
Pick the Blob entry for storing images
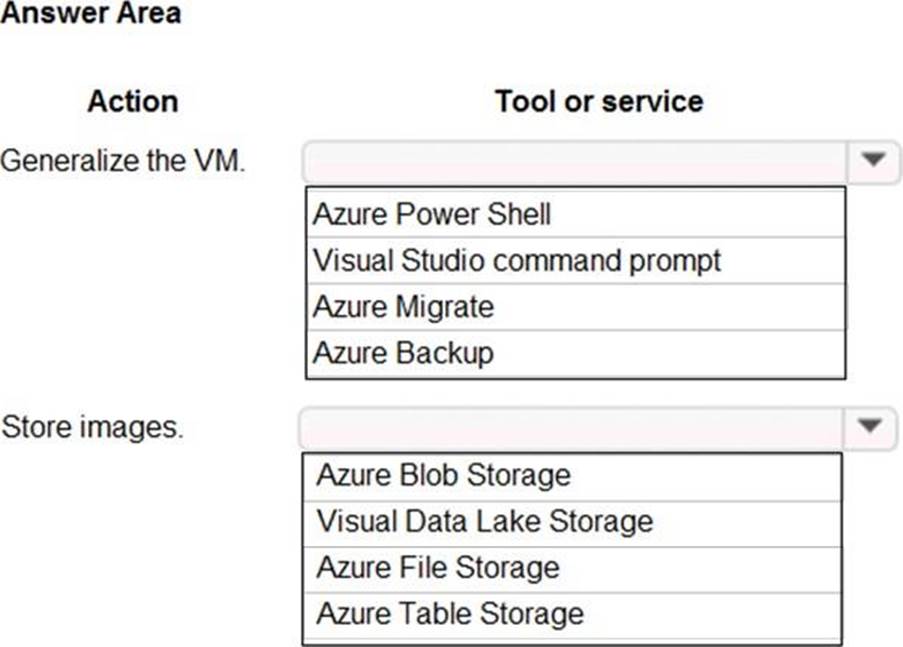pyautogui.click(x=443, y=475)
